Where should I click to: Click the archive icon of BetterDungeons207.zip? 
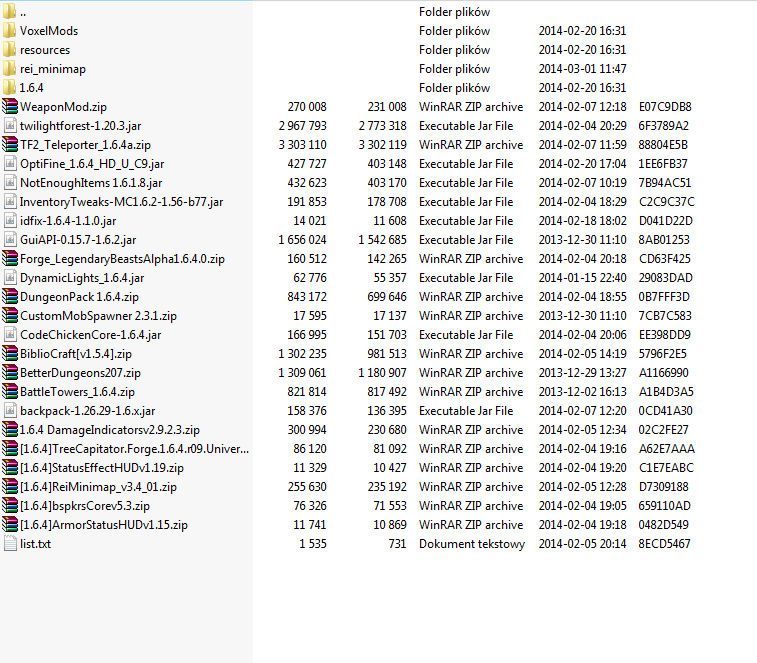(x=10, y=372)
